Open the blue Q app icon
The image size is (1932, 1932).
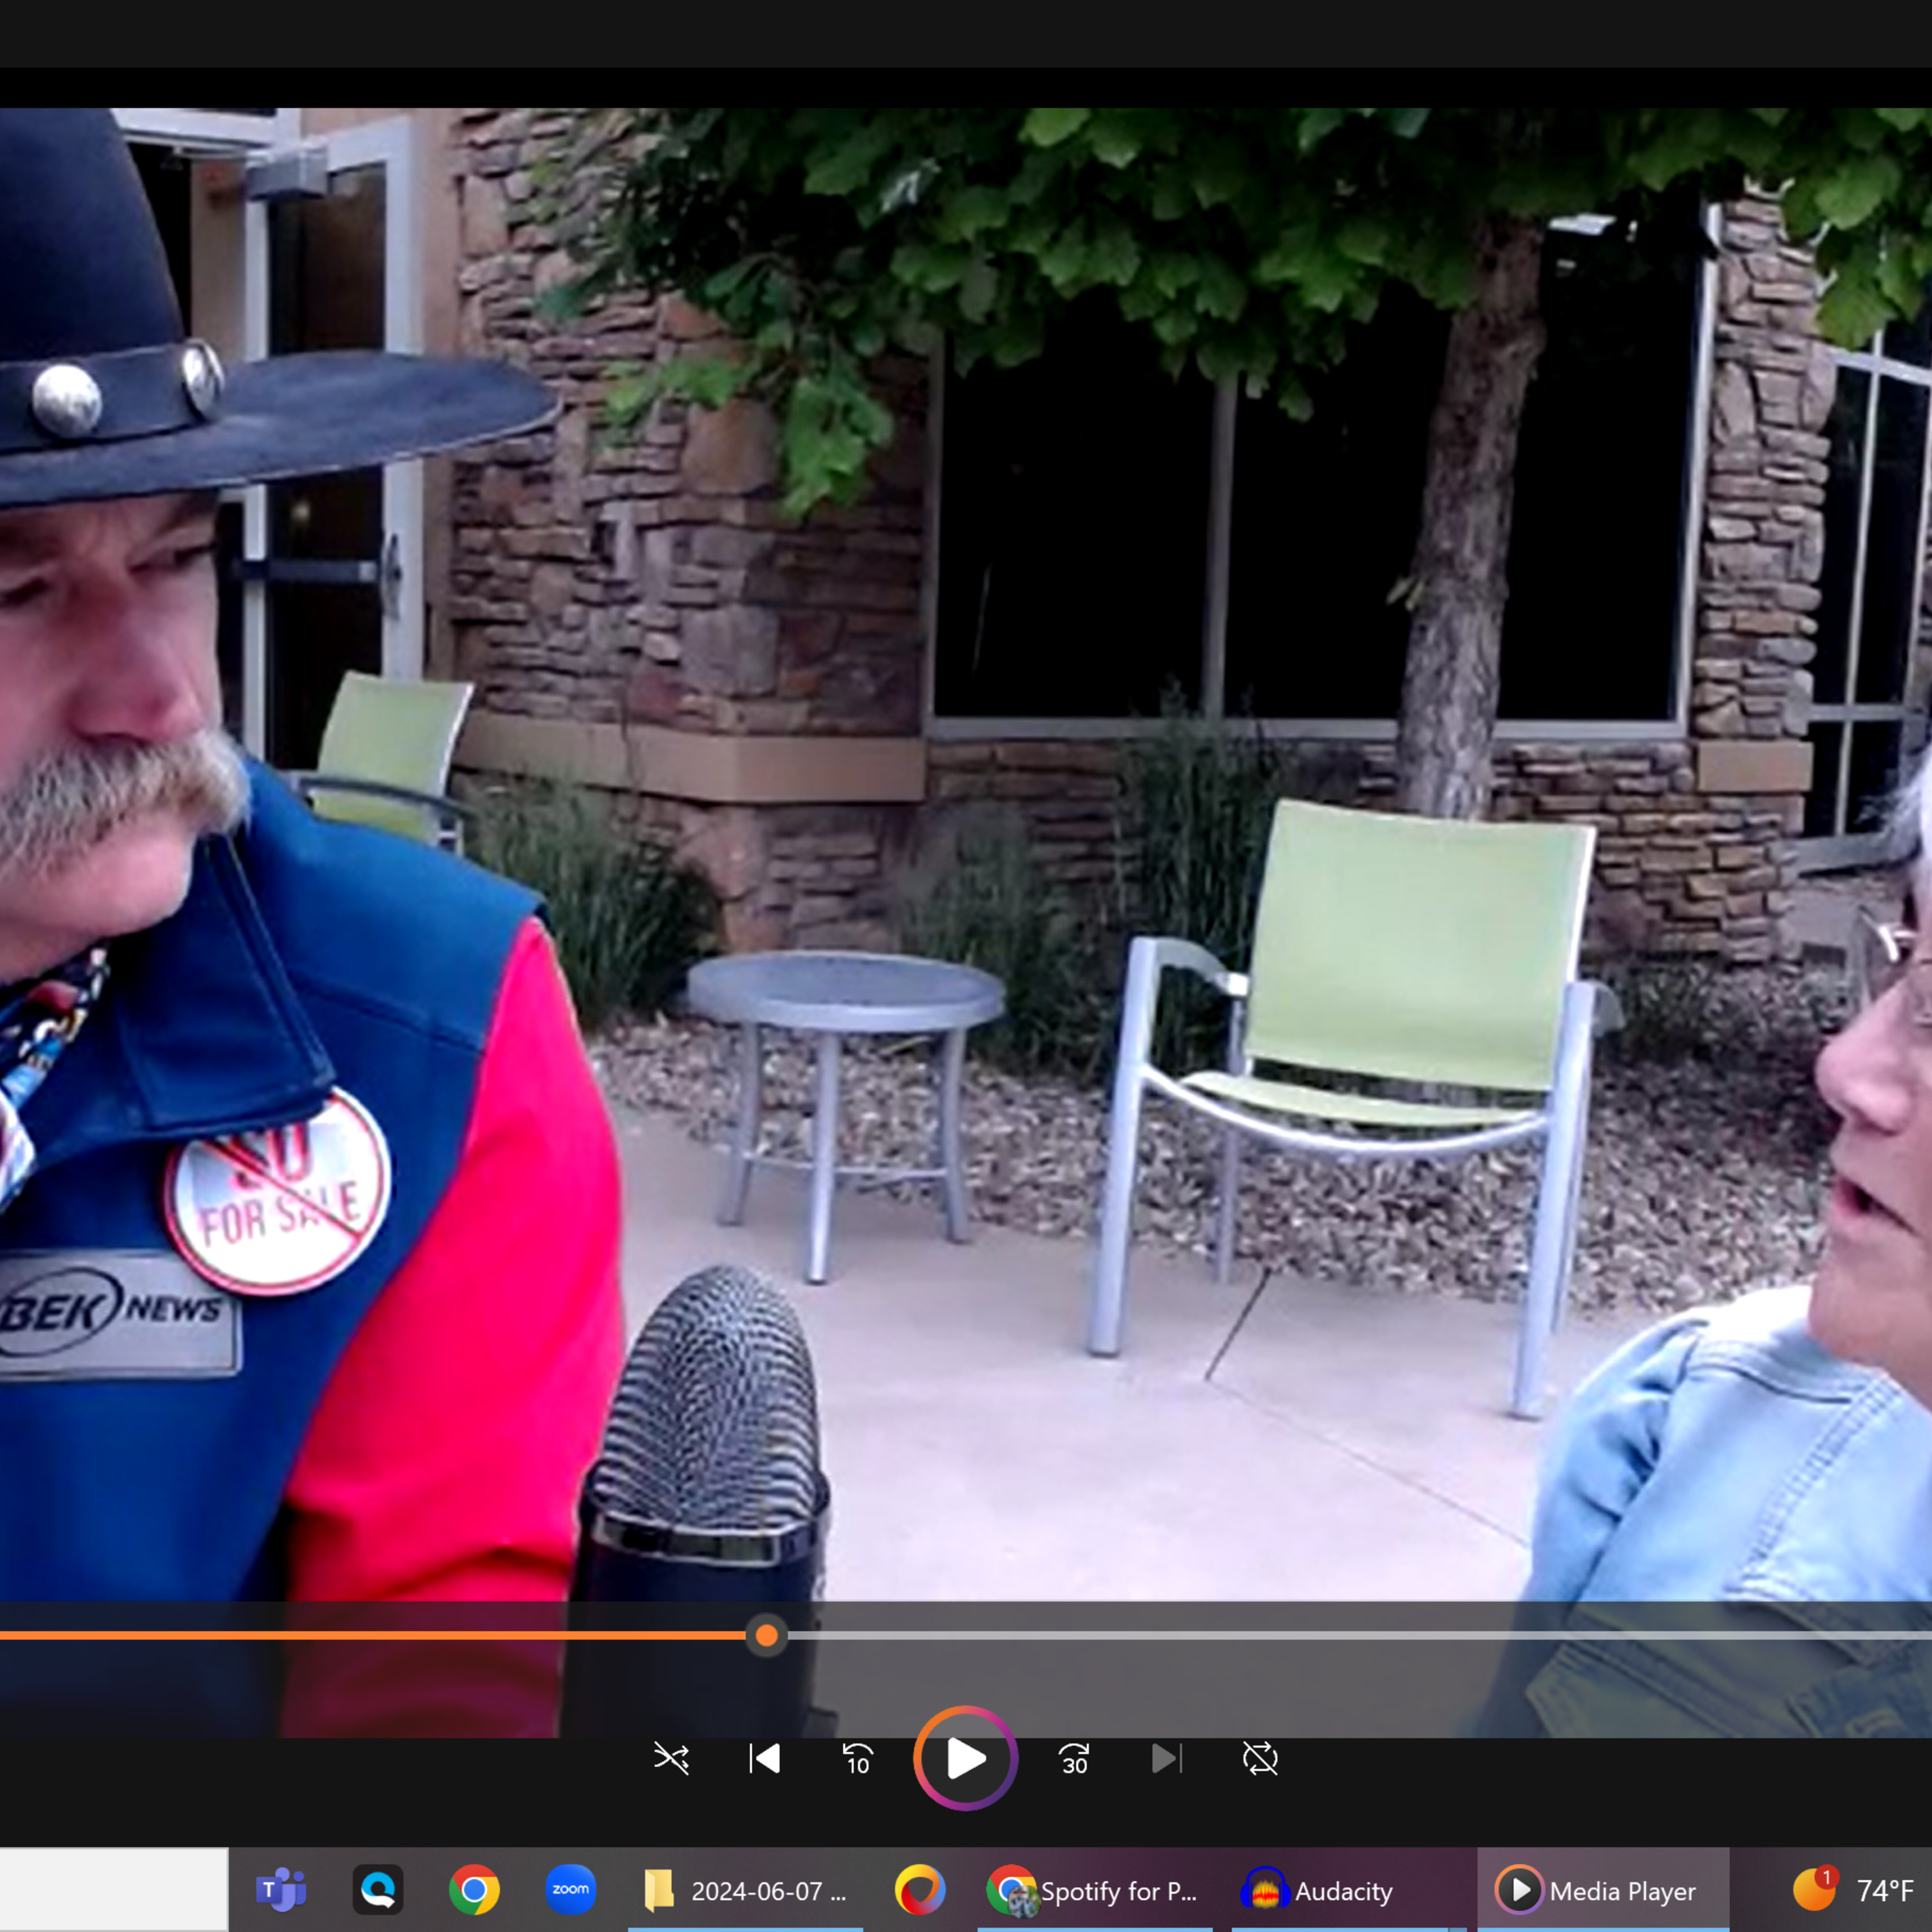pos(378,1890)
